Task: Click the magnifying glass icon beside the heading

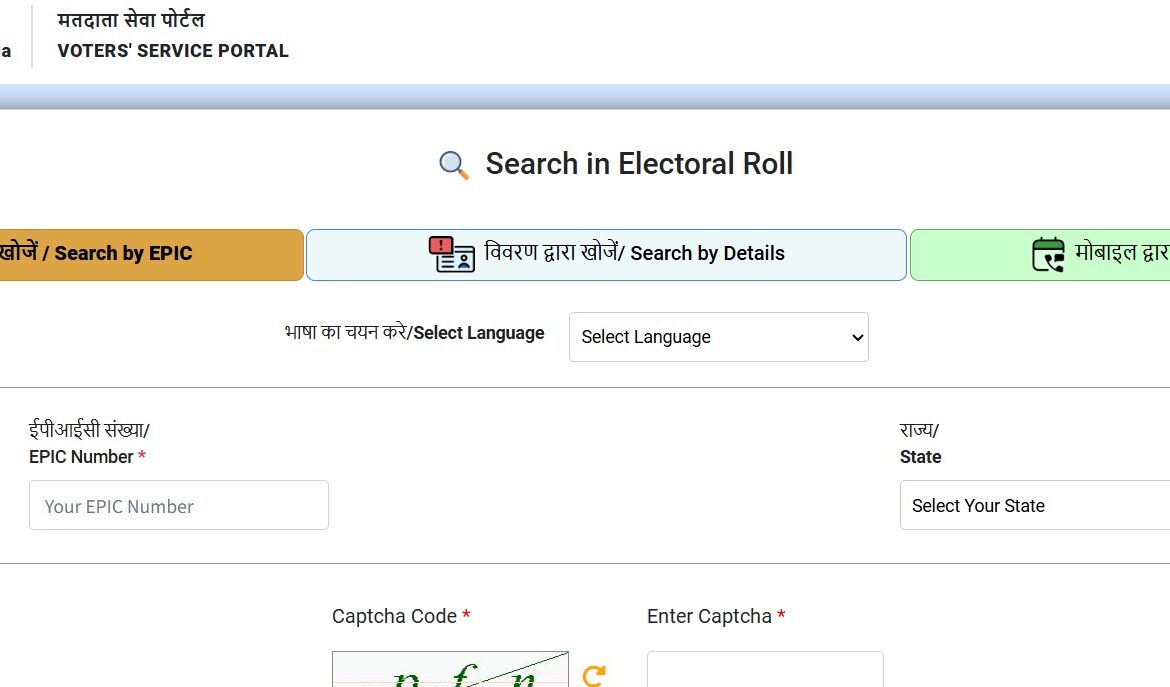Action: [x=454, y=165]
